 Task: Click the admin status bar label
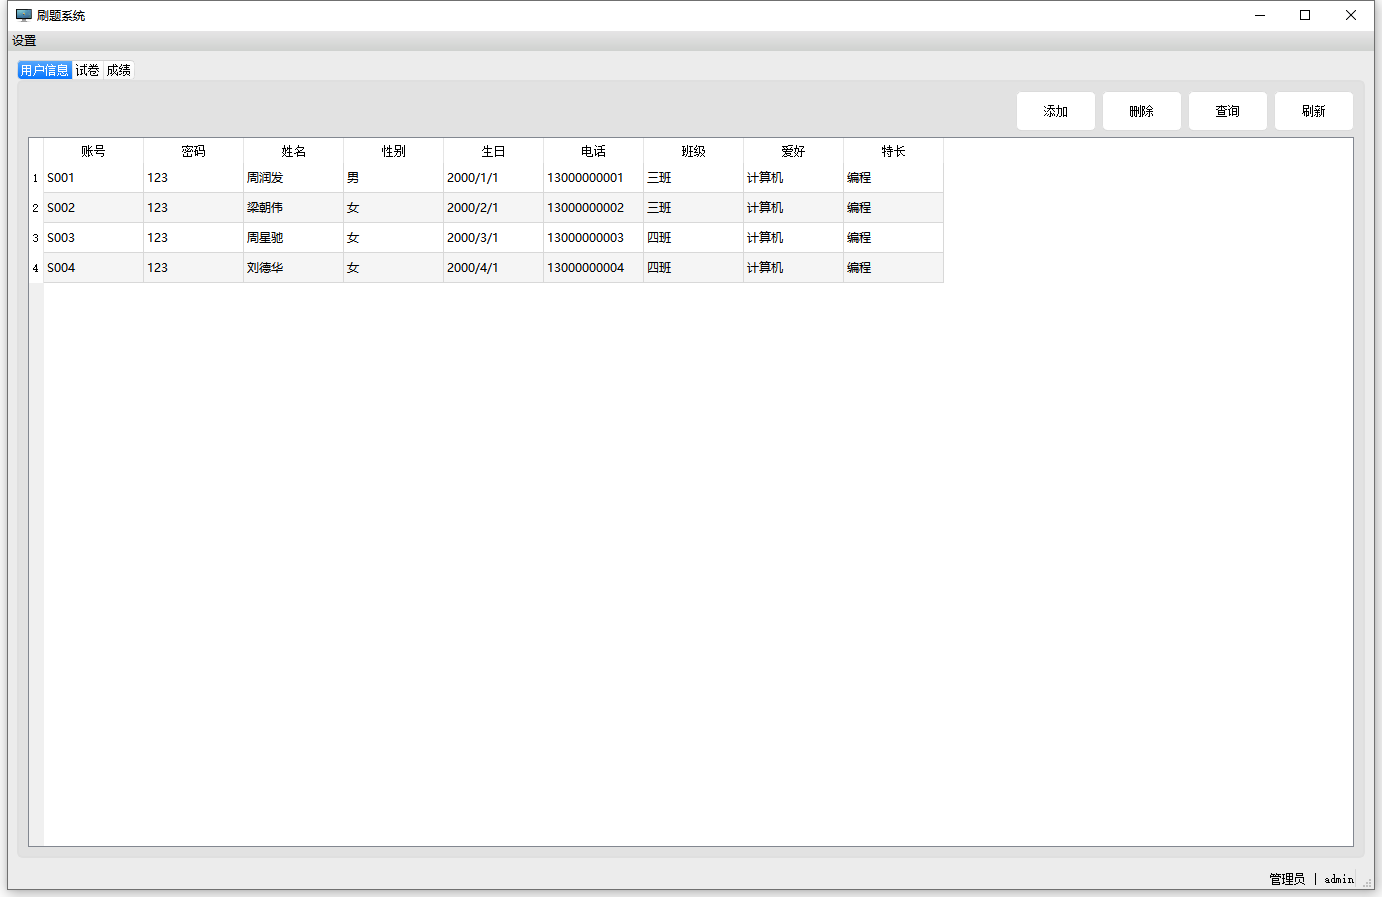click(x=1339, y=879)
